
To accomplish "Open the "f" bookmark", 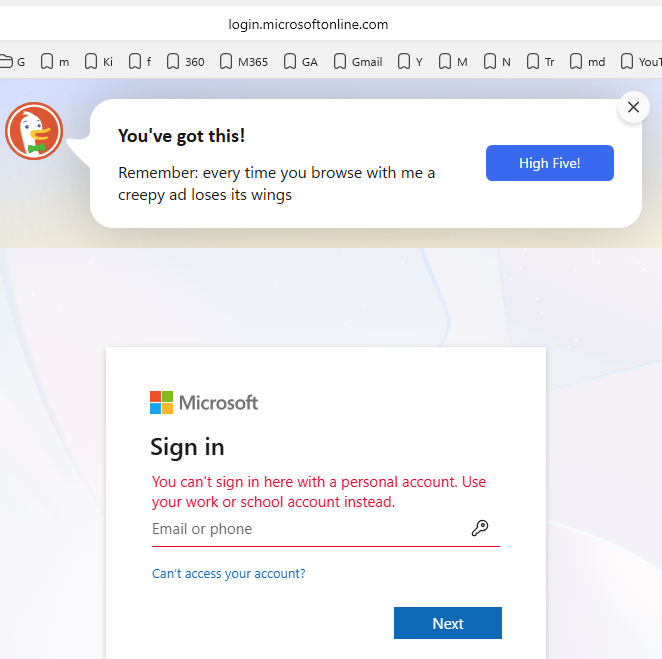I will tap(140, 62).
